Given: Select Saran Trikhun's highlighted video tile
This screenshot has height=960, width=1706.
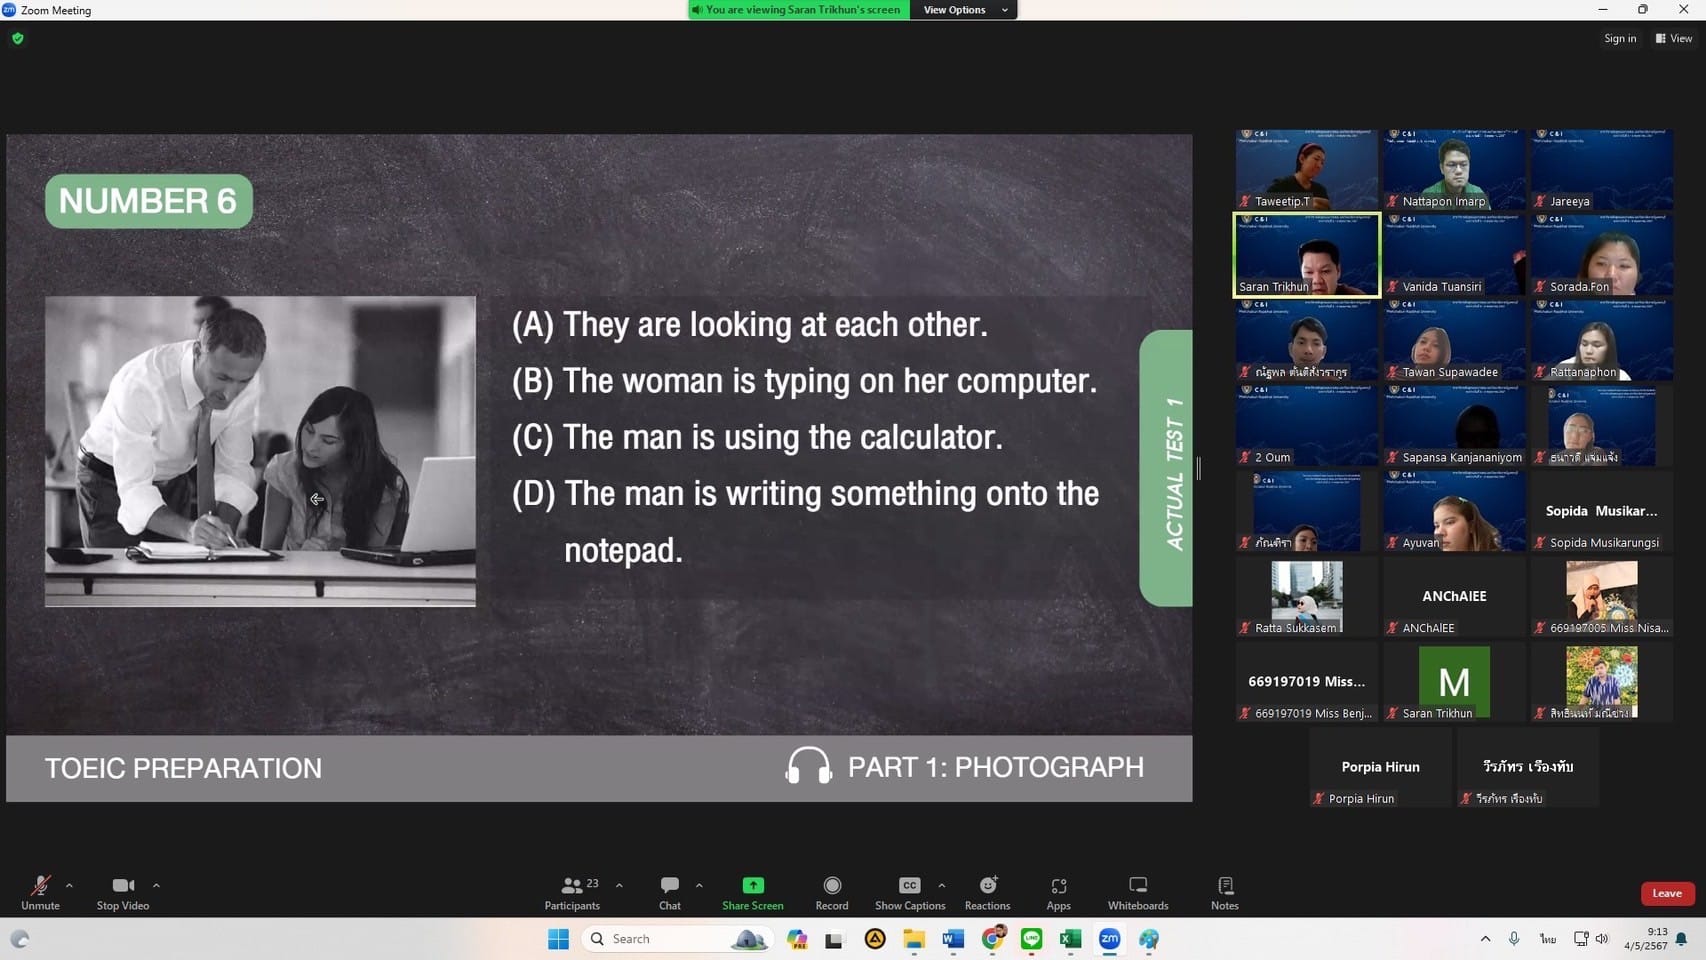Looking at the screenshot, I should (x=1306, y=255).
